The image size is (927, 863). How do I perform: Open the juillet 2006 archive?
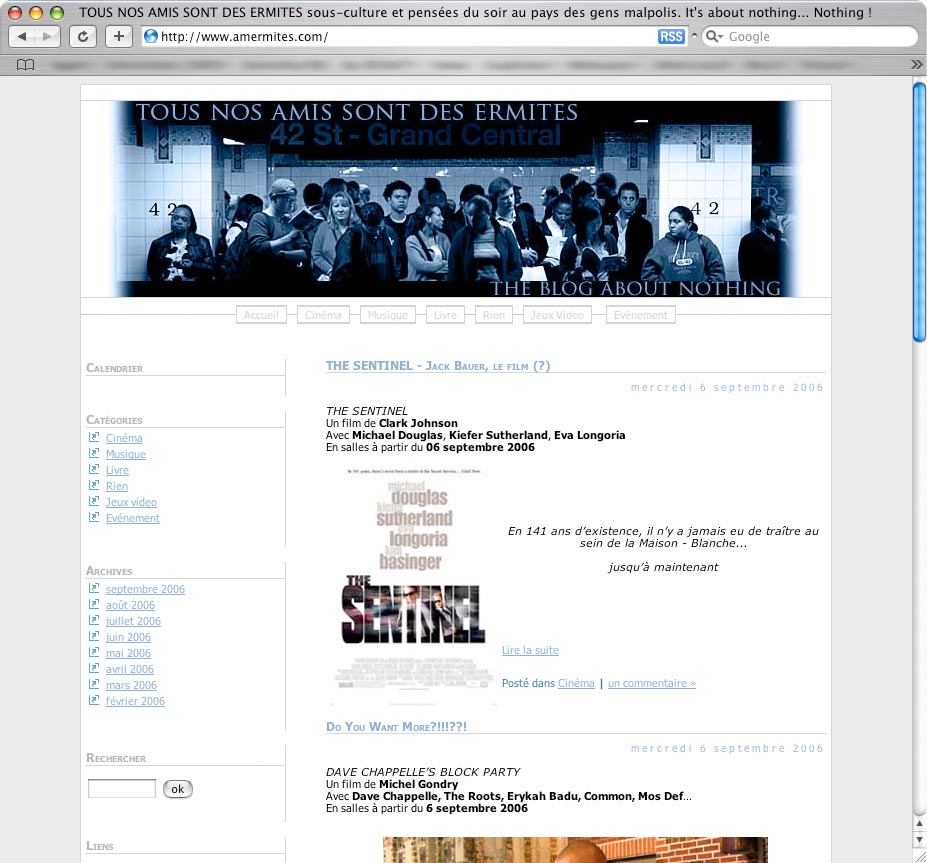[133, 621]
